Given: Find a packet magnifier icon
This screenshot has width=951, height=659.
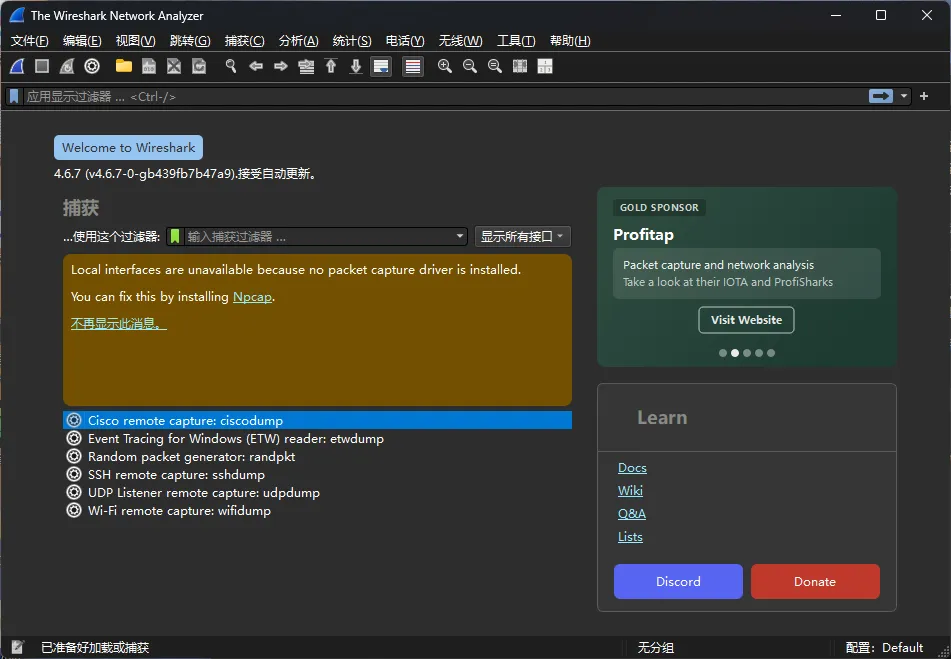Looking at the screenshot, I should pos(230,66).
